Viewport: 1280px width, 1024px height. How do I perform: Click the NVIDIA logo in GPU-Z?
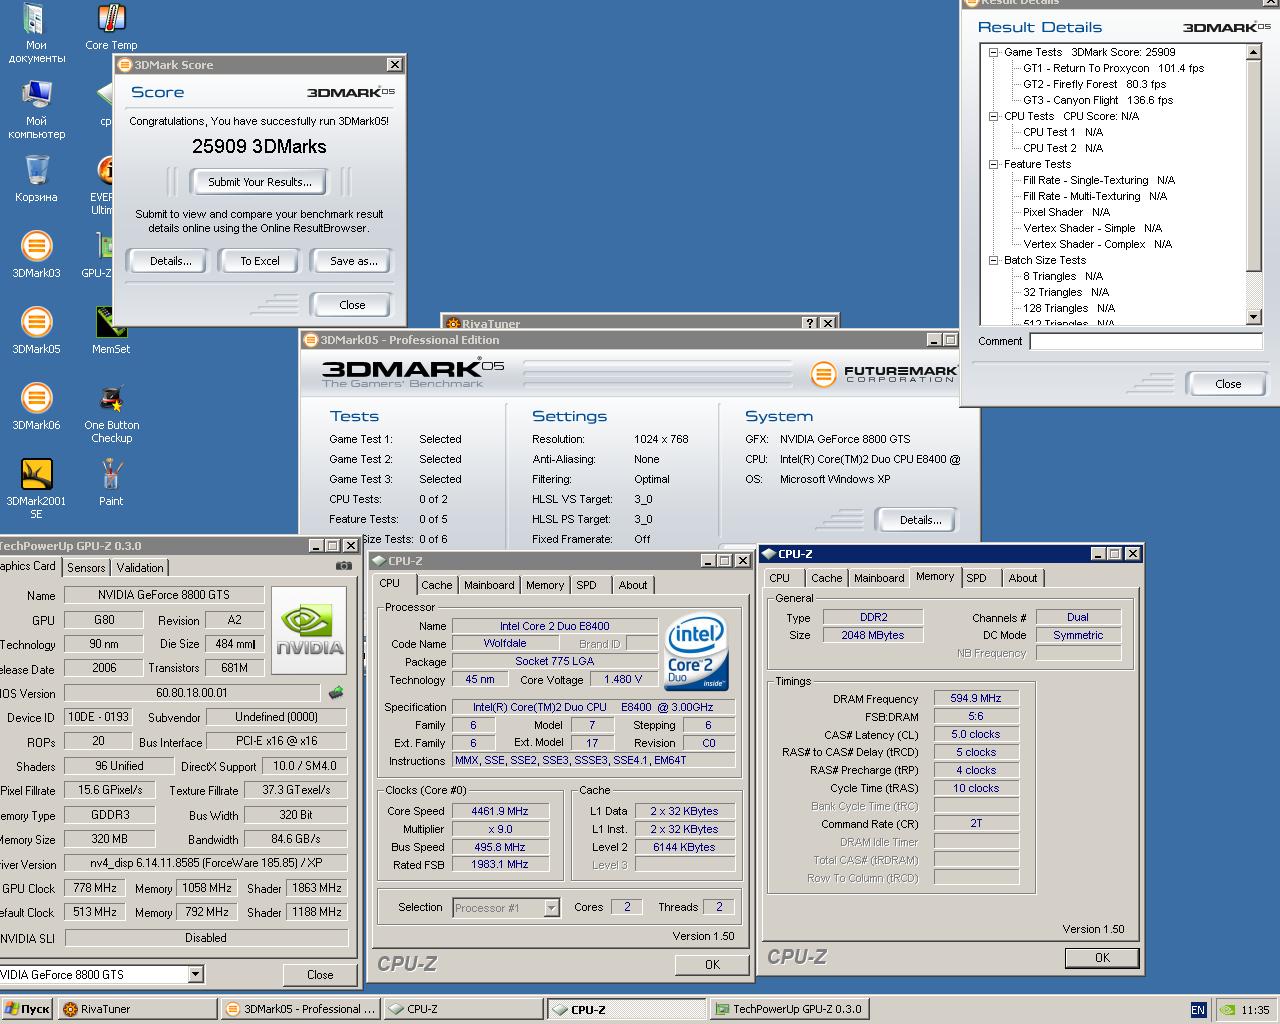pos(310,630)
